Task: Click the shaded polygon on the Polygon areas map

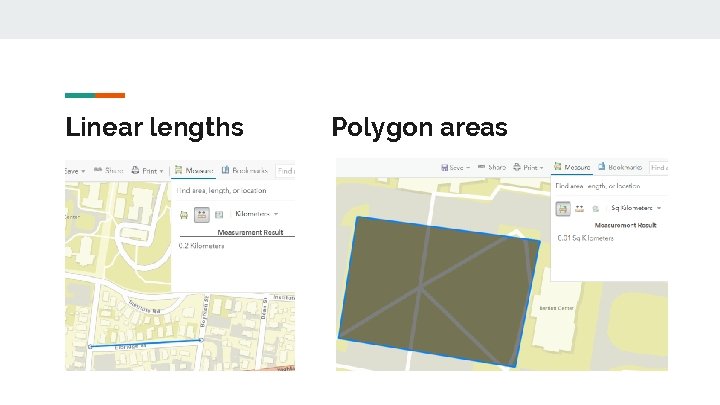Action: (x=439, y=292)
